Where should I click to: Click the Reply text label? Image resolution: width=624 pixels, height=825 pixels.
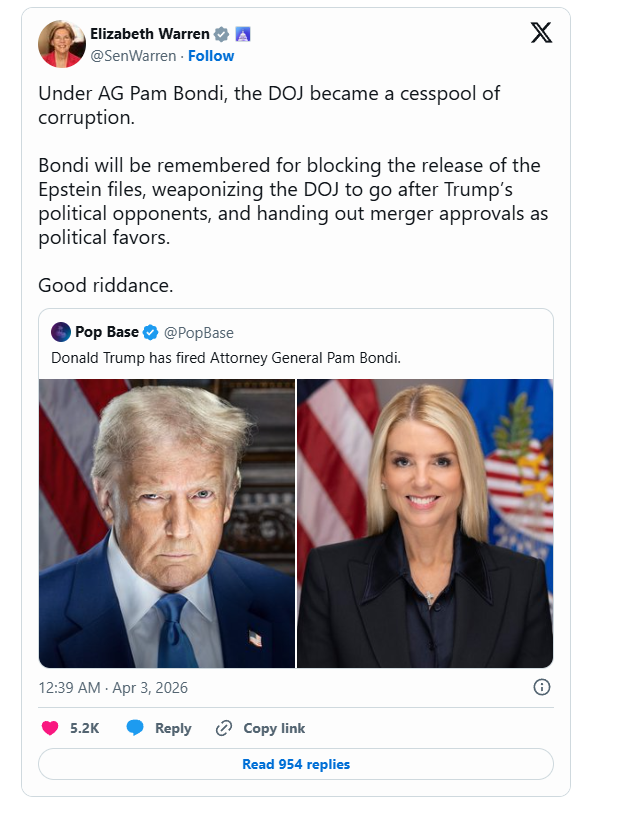(173, 728)
